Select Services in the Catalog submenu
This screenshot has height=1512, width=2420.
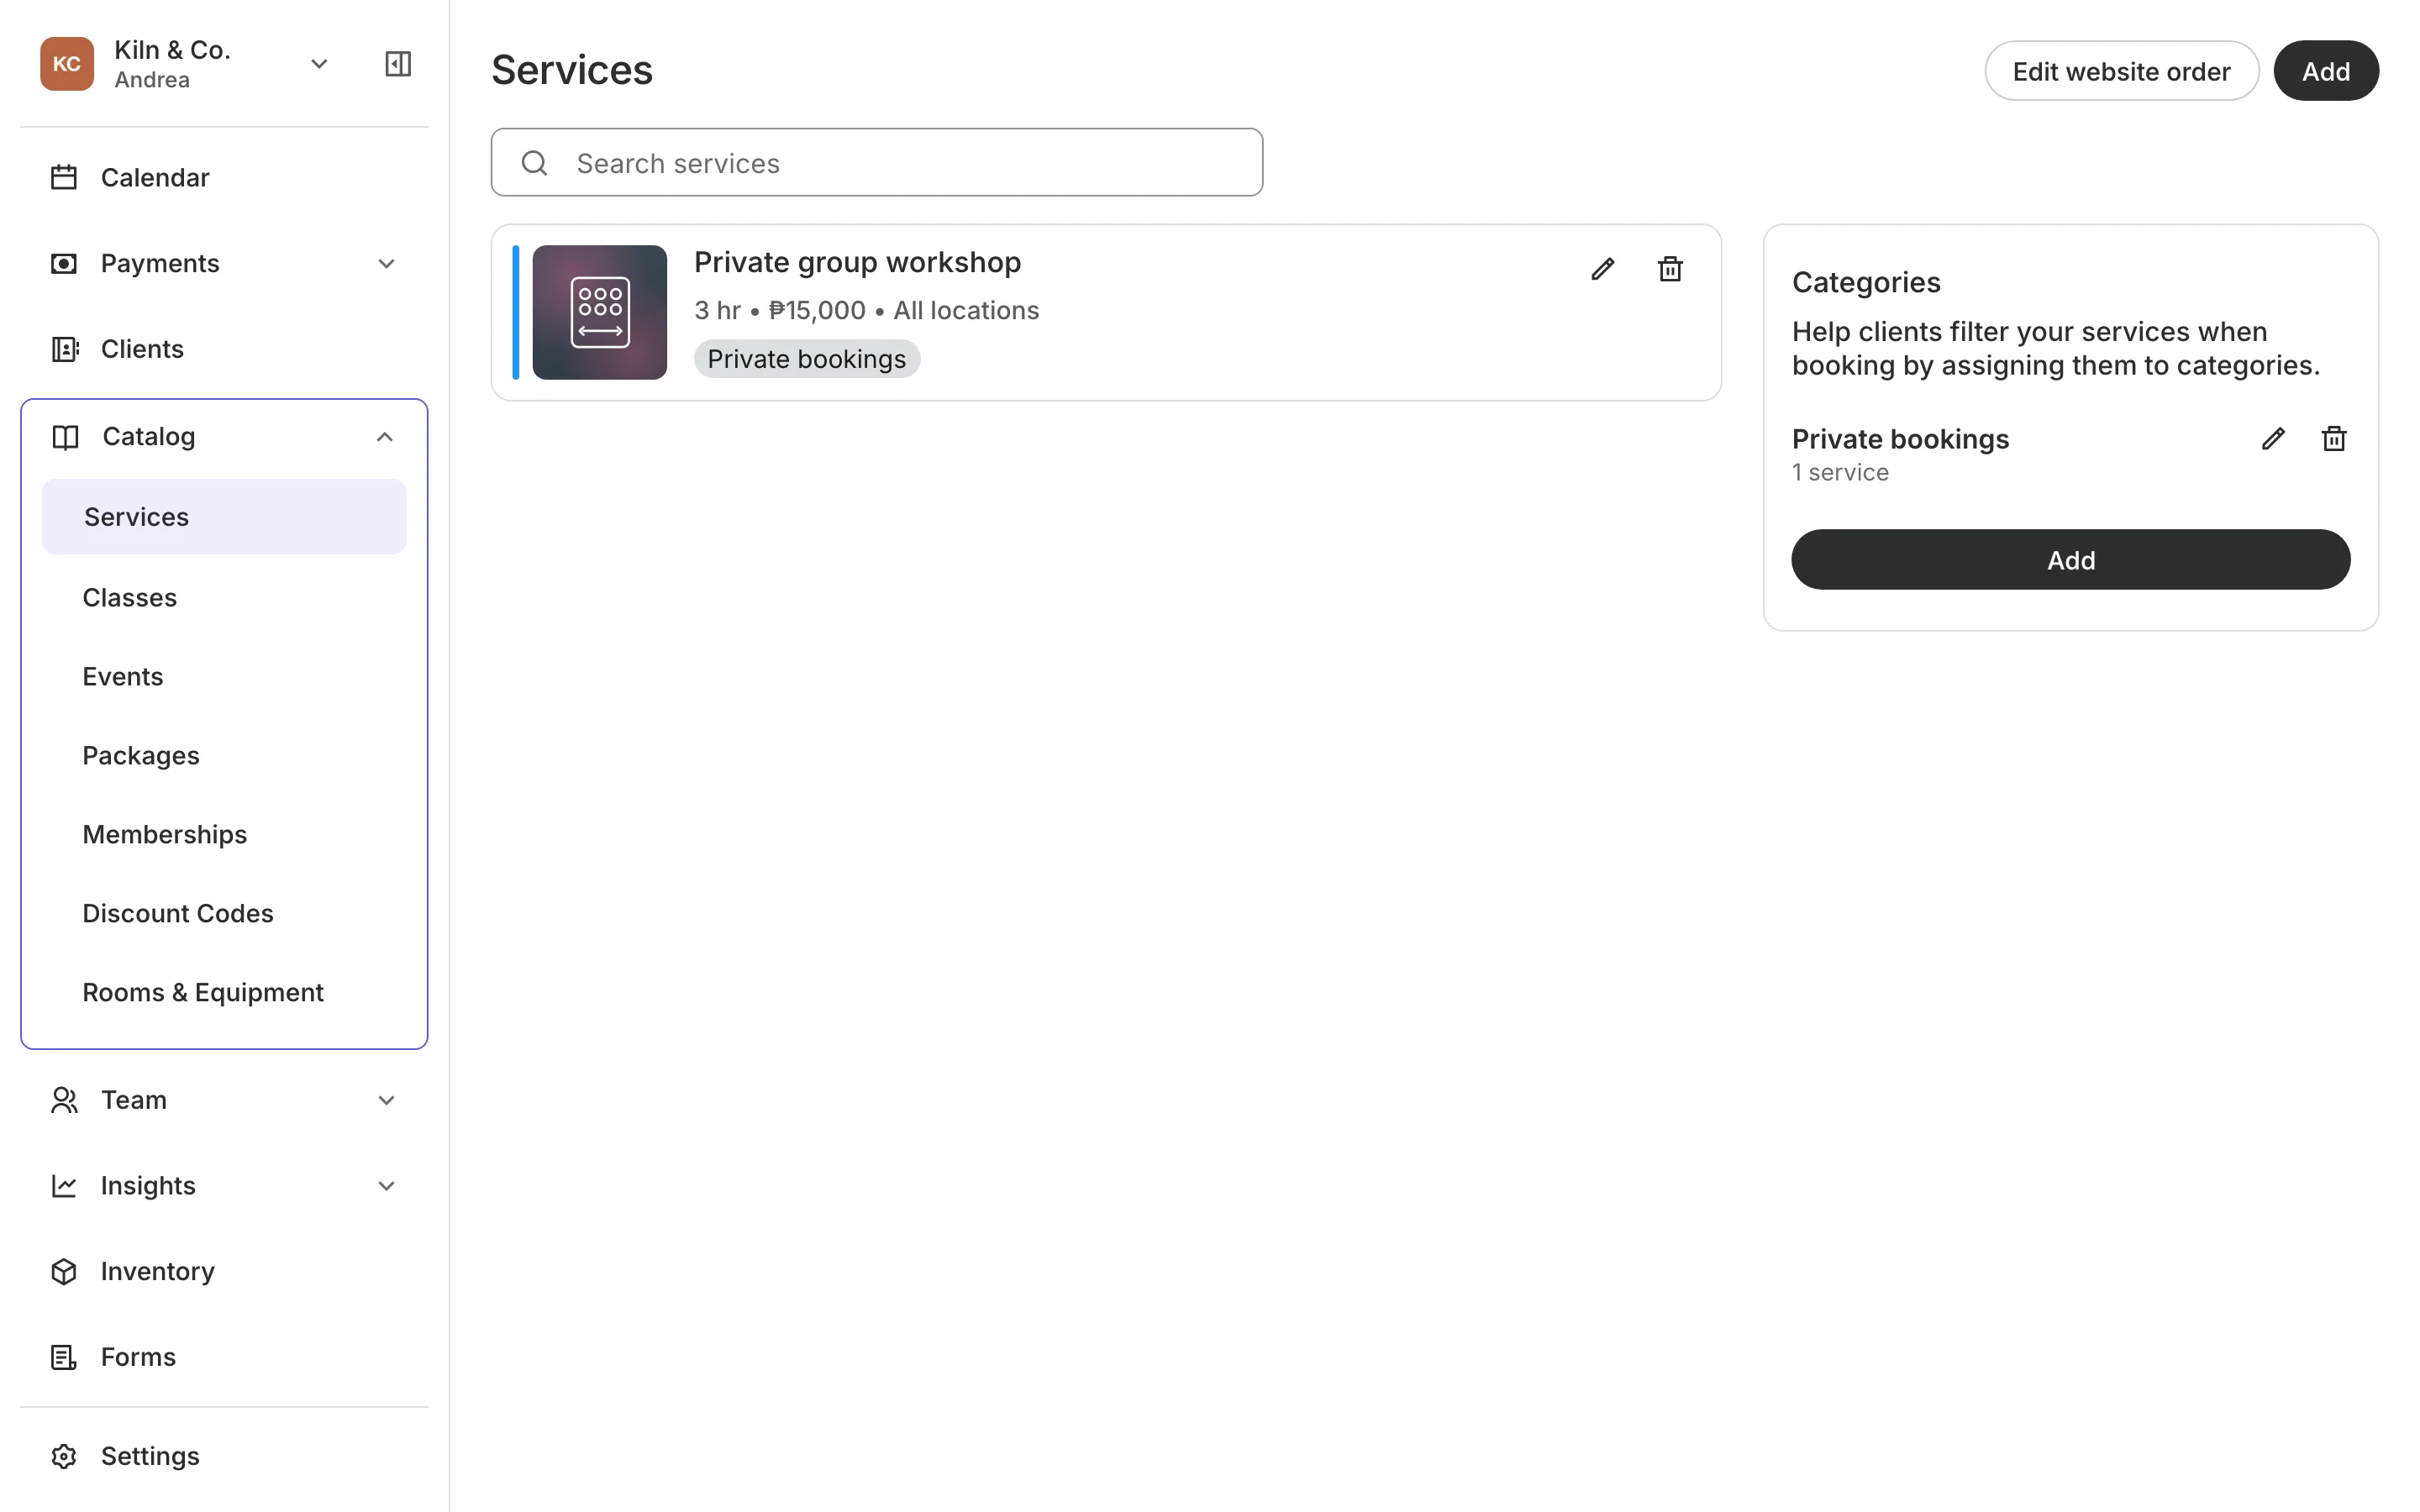pyautogui.click(x=224, y=517)
